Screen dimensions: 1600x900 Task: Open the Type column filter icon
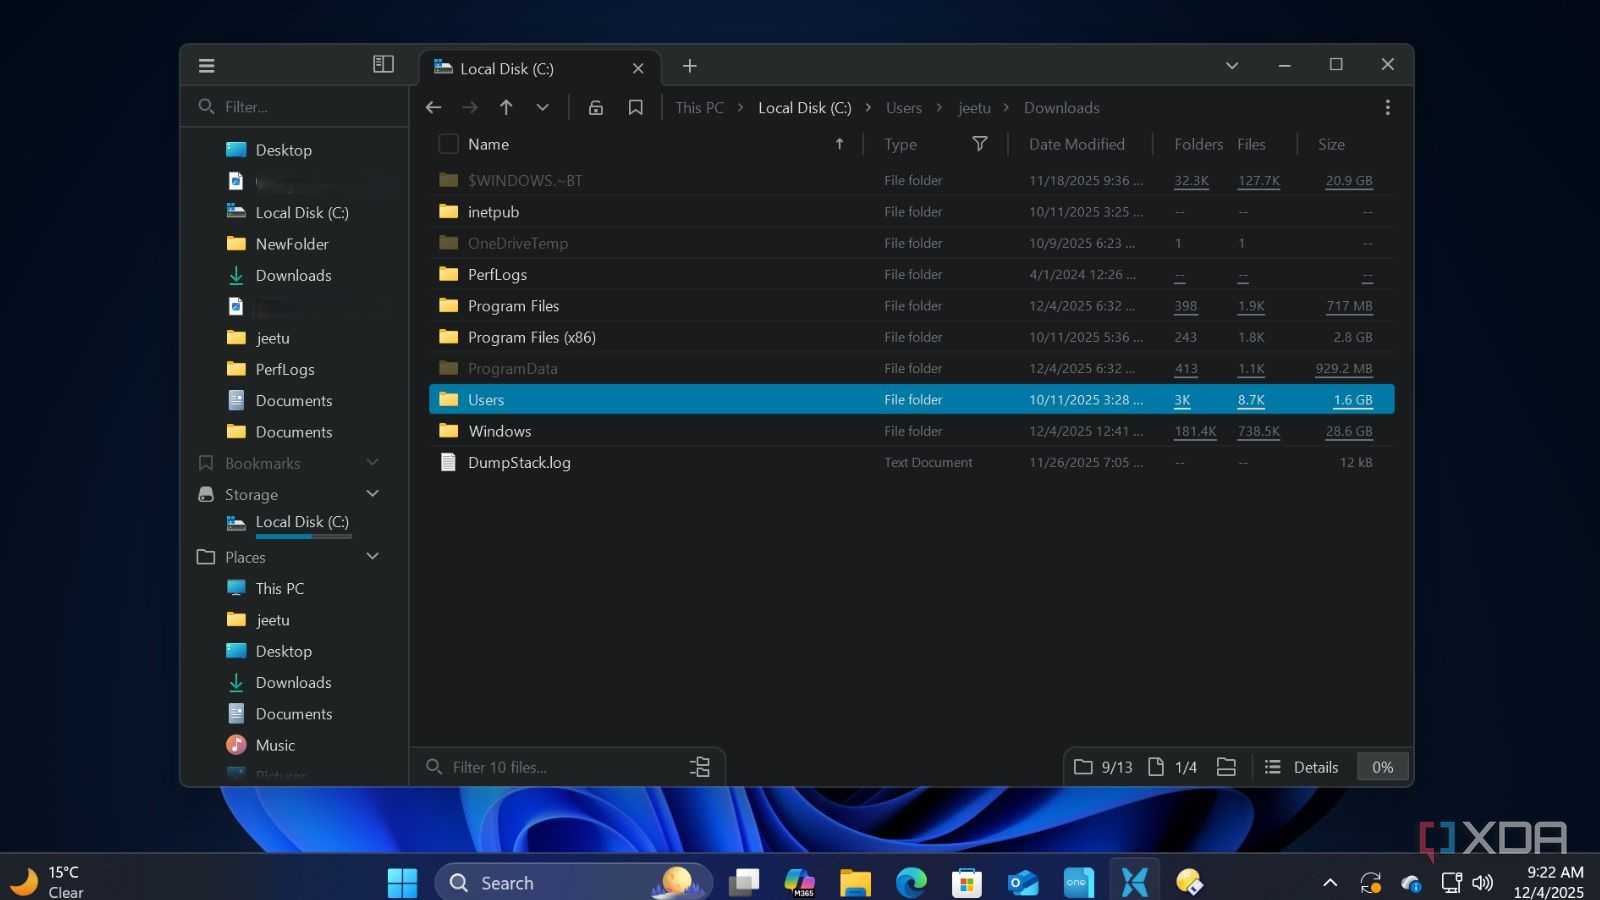pyautogui.click(x=980, y=144)
